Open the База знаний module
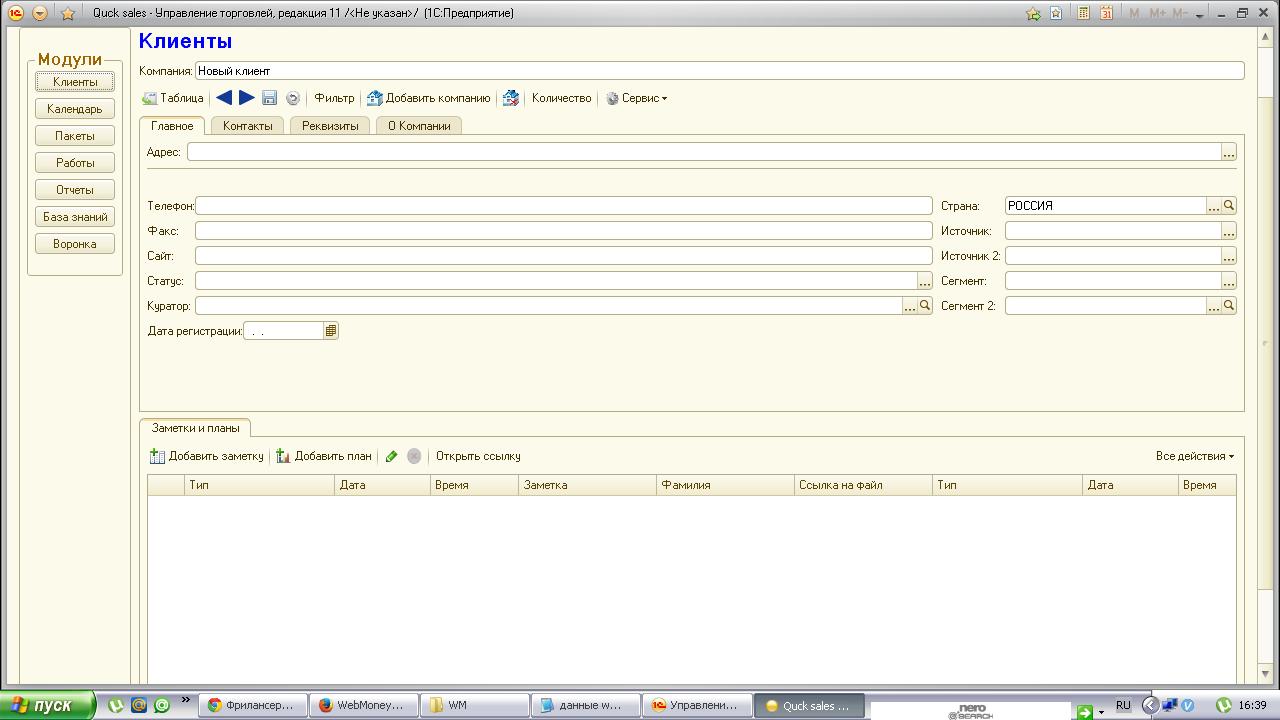This screenshot has height=720, width=1280. (75, 217)
